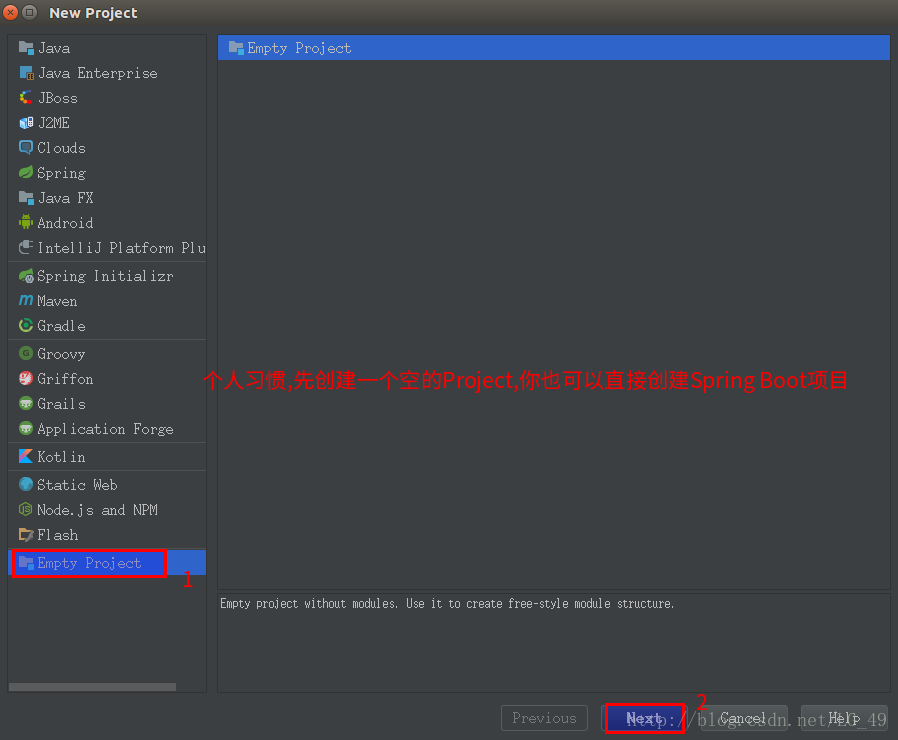Click the Application Forge icon

26,428
